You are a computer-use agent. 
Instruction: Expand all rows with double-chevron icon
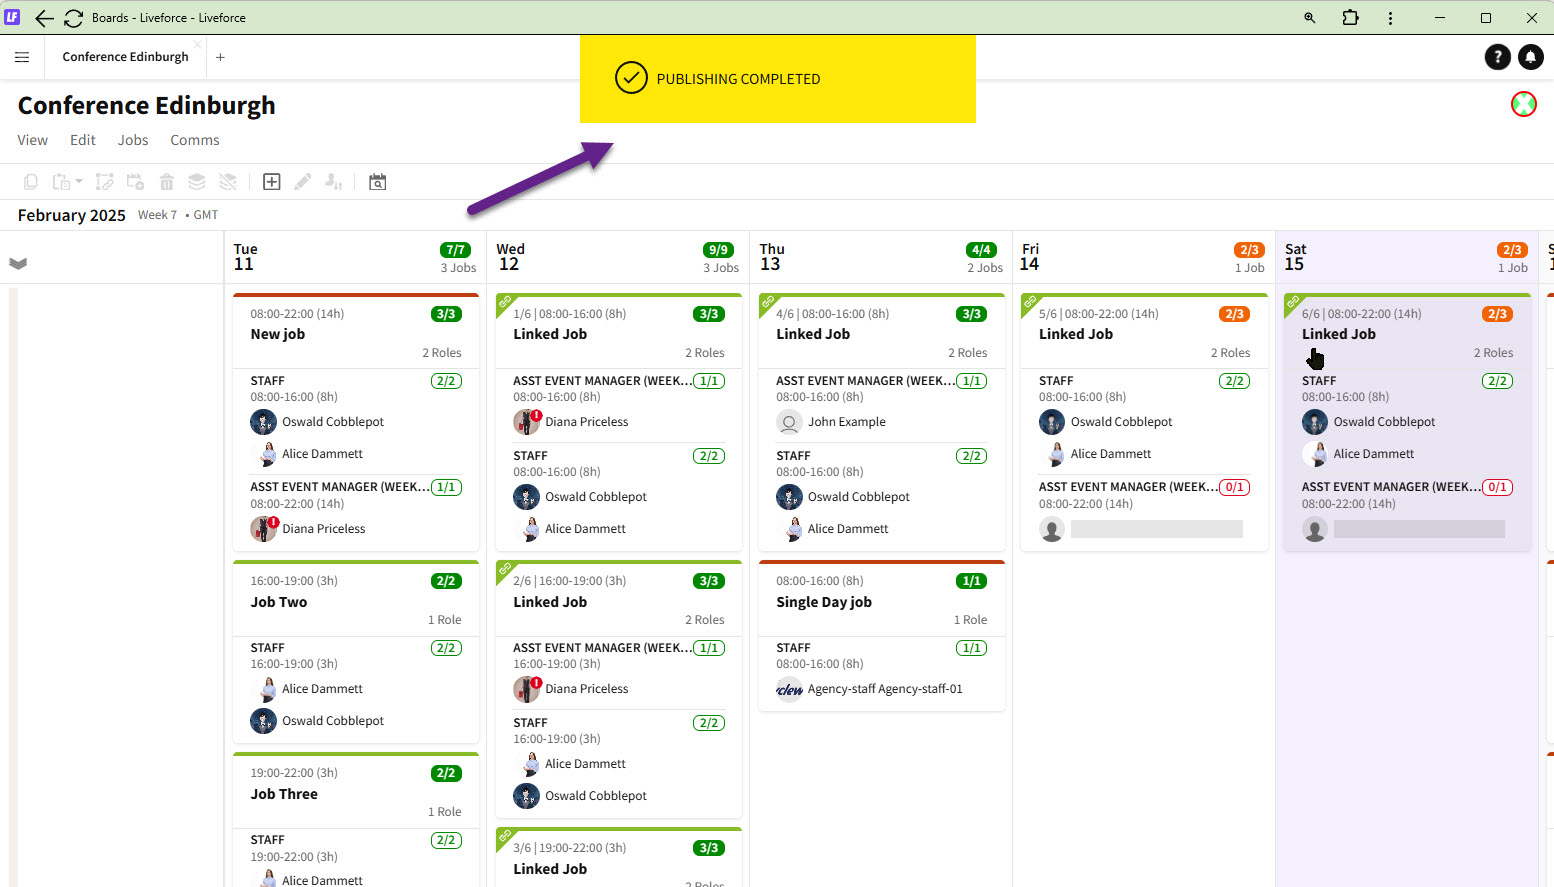[18, 264]
